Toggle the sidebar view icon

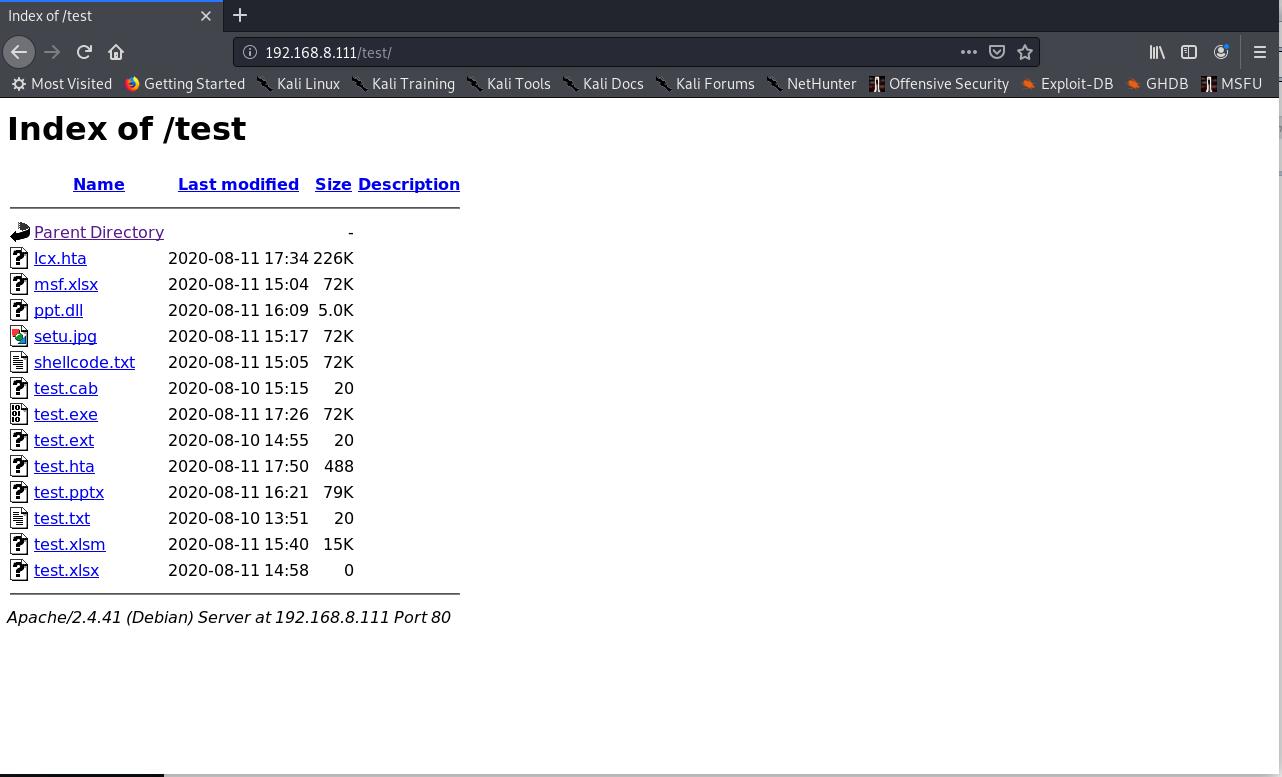point(1189,52)
